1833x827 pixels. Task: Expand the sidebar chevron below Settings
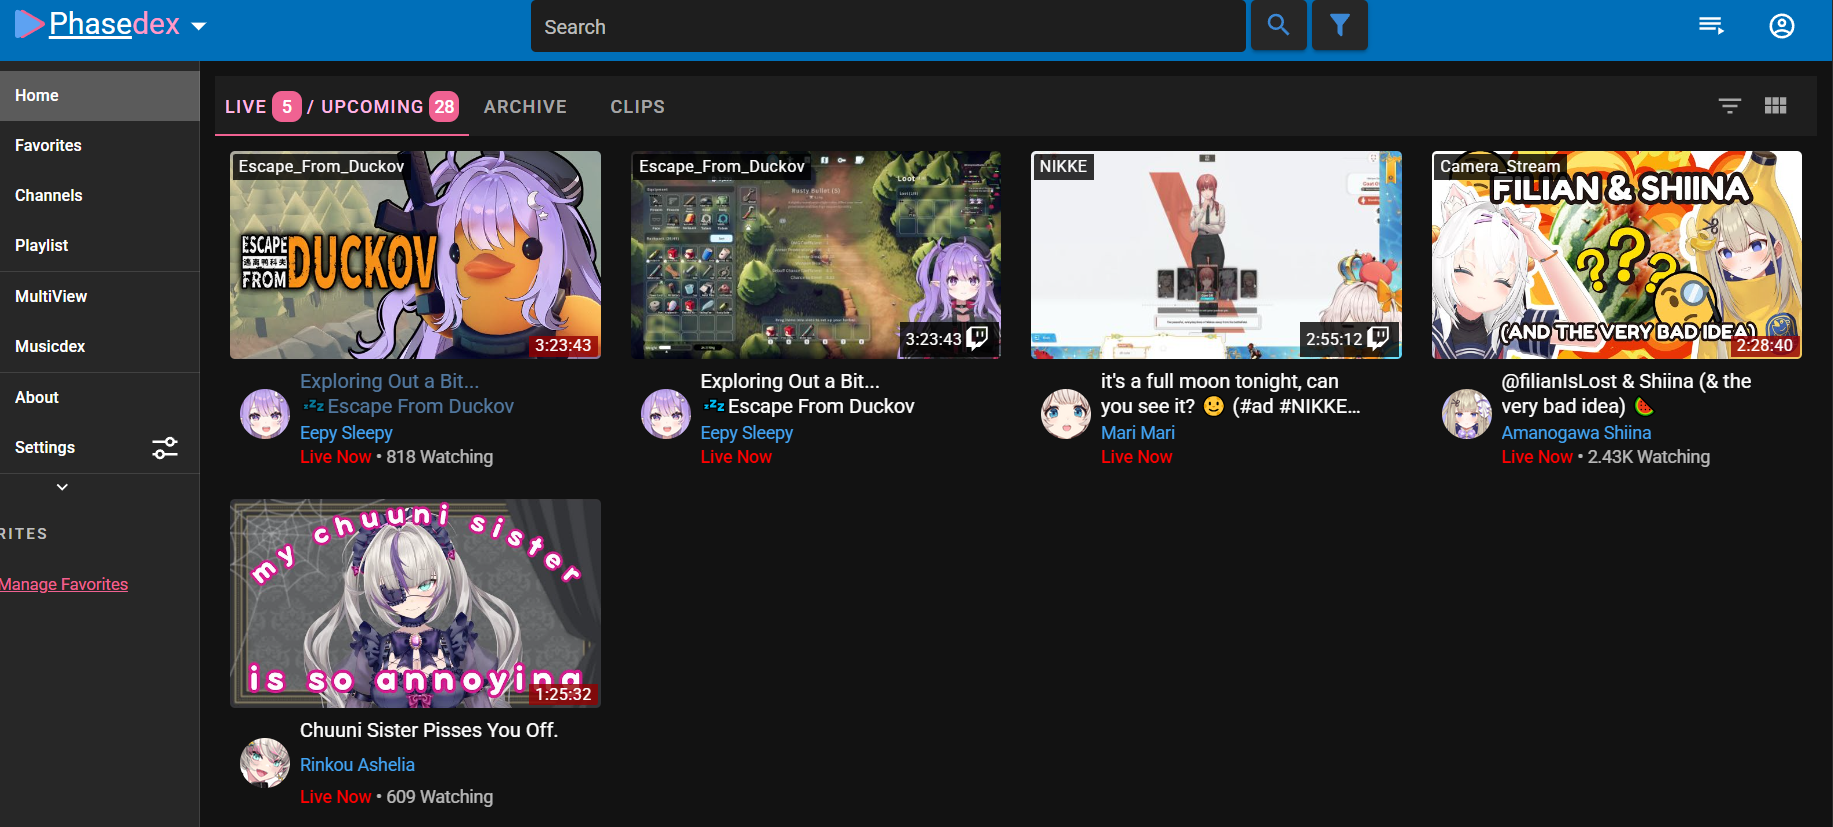pos(62,487)
